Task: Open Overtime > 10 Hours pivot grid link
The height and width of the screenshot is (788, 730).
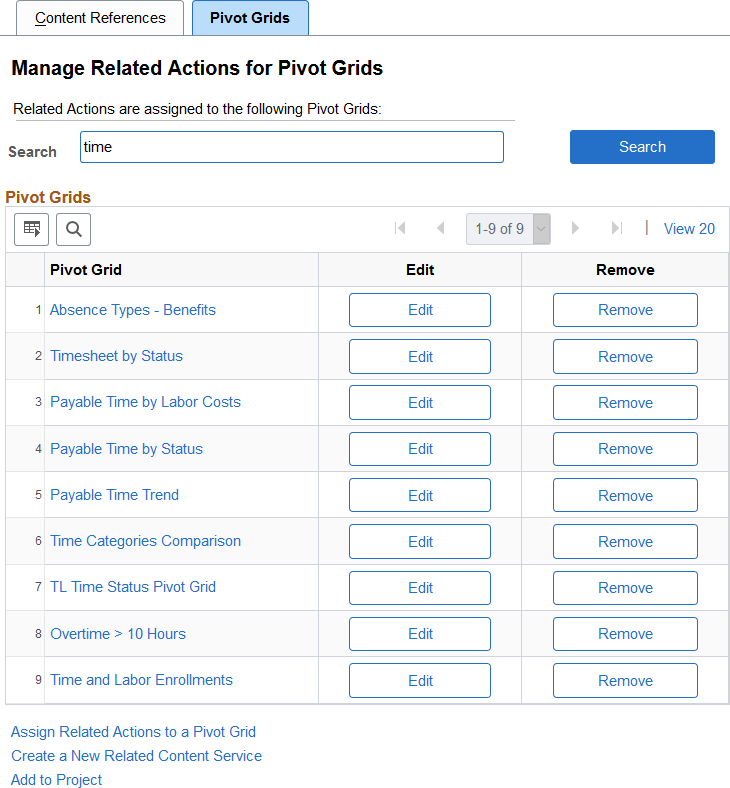Action: pos(118,634)
